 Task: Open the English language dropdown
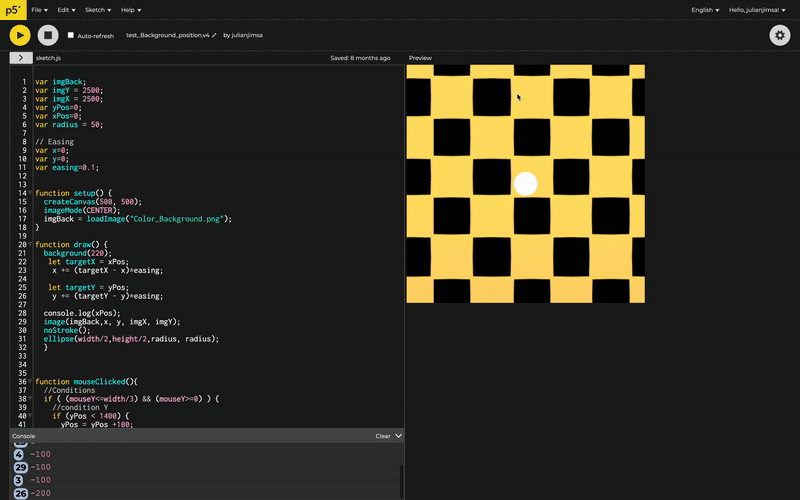[x=705, y=10]
